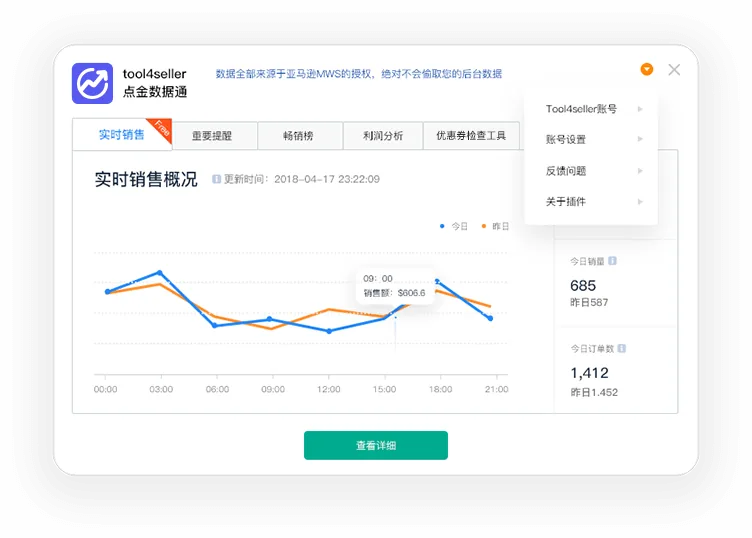Expand 账号设置 submenu arrow

tap(640, 139)
